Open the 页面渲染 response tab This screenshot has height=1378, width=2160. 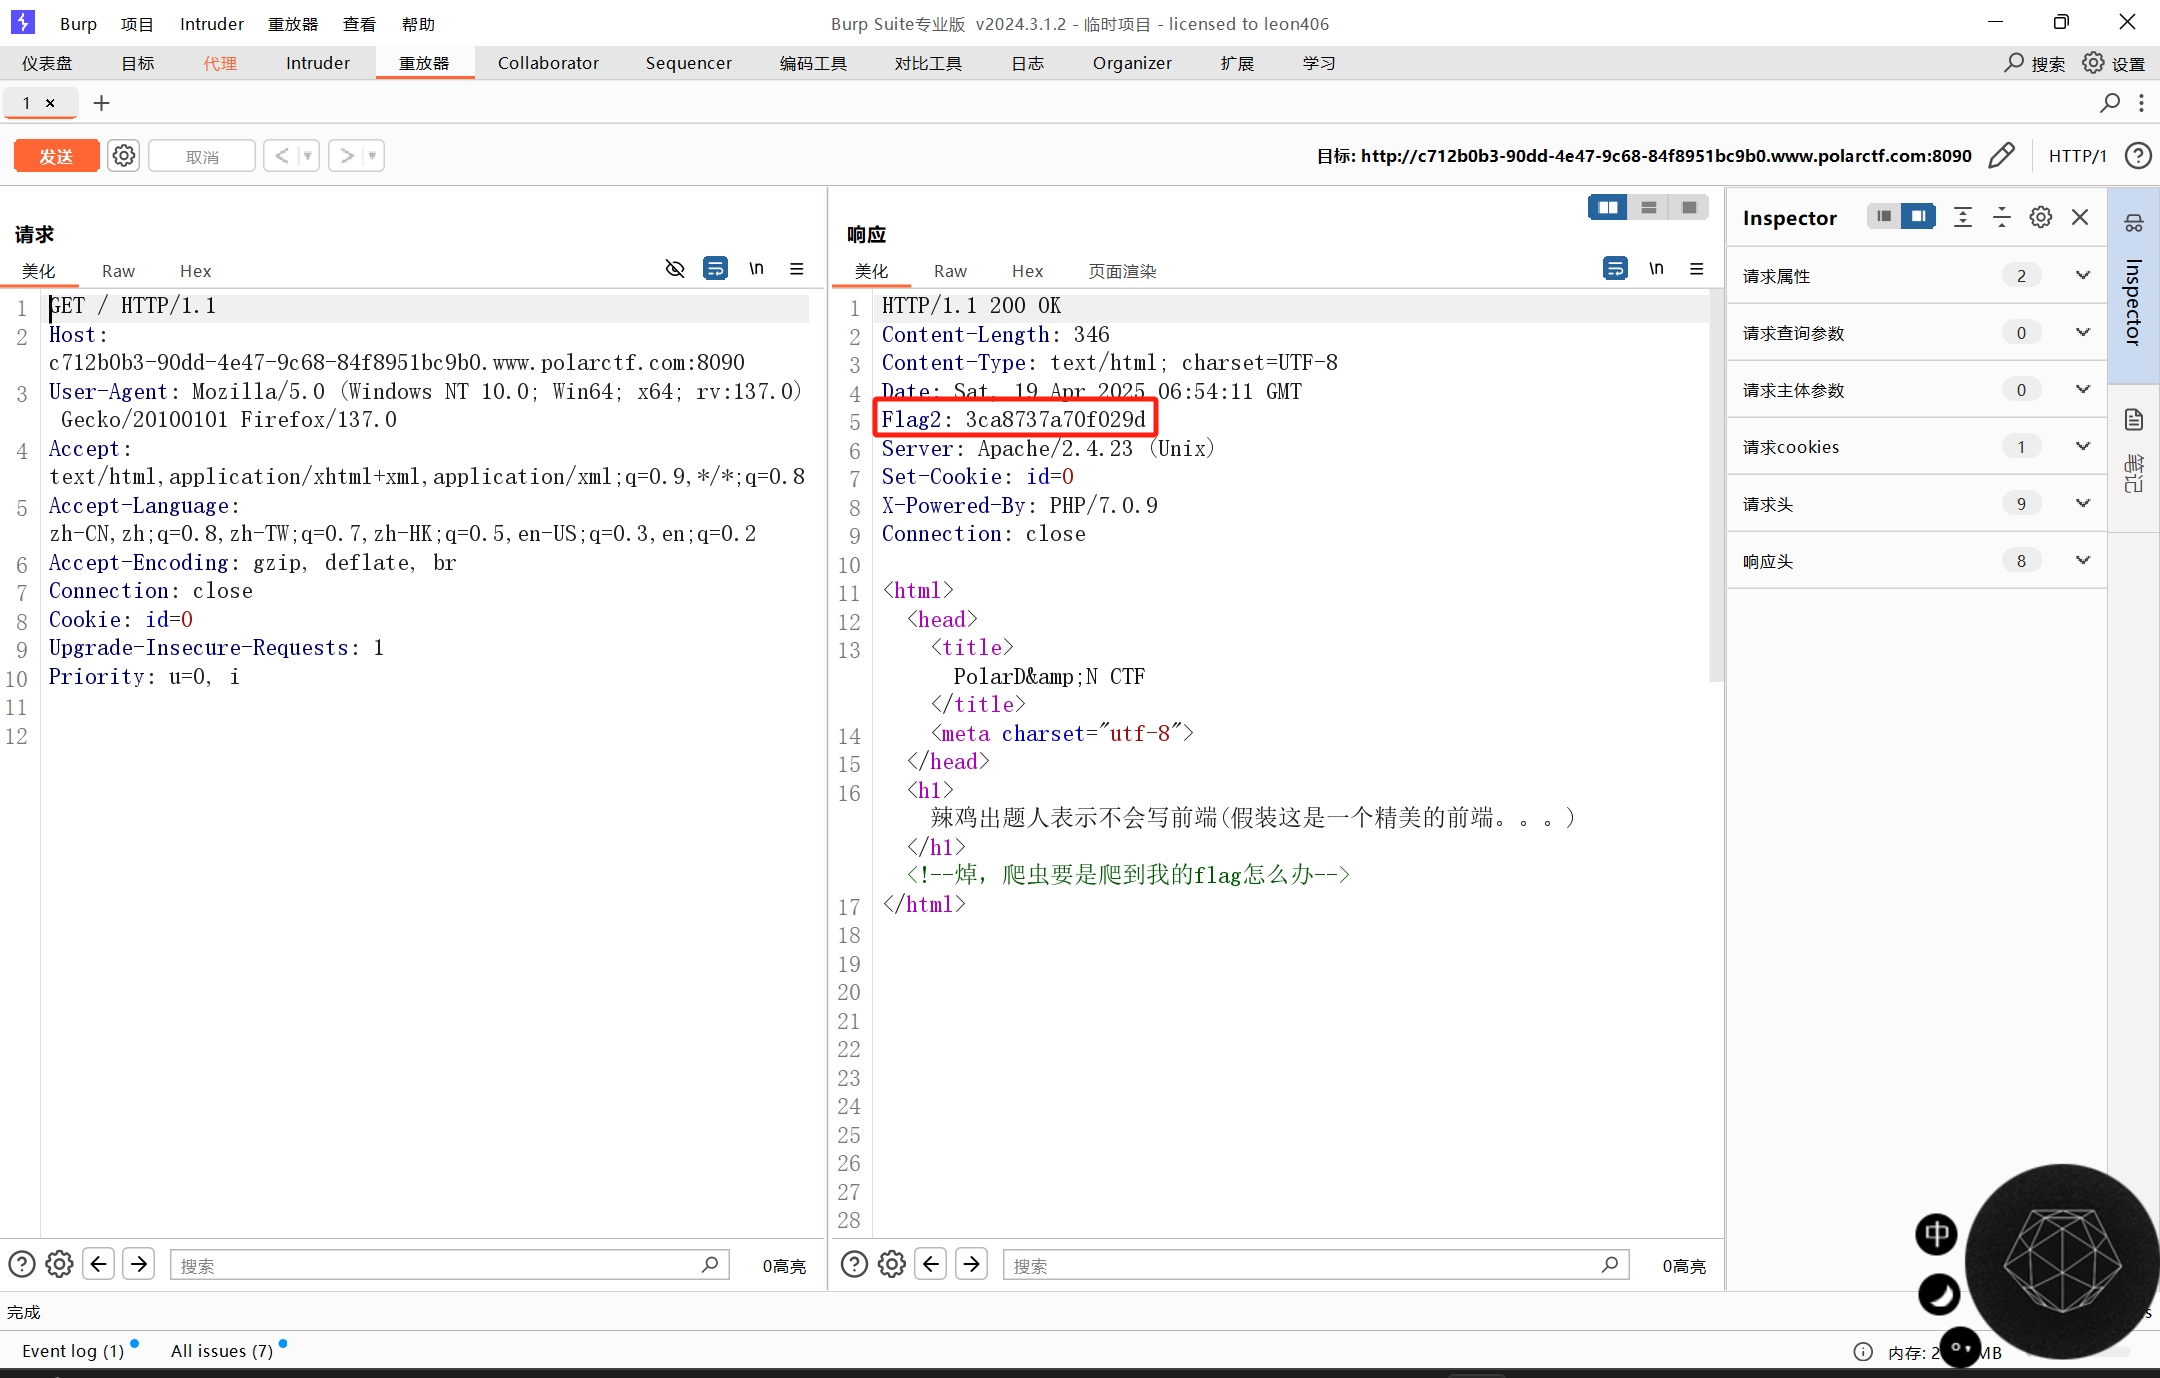click(1122, 271)
